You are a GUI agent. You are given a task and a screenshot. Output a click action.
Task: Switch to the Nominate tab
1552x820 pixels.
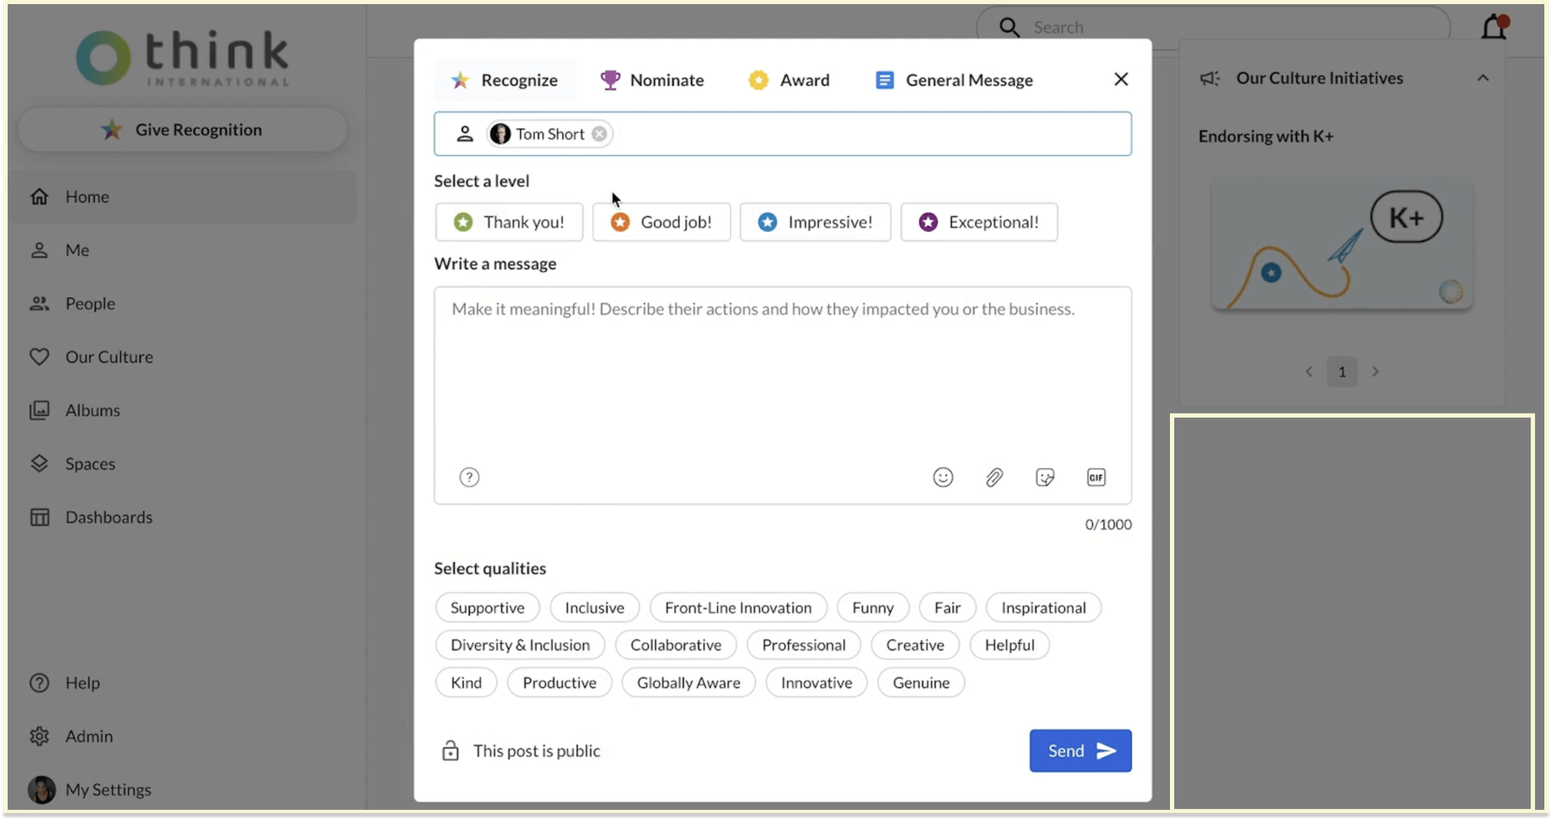652,80
